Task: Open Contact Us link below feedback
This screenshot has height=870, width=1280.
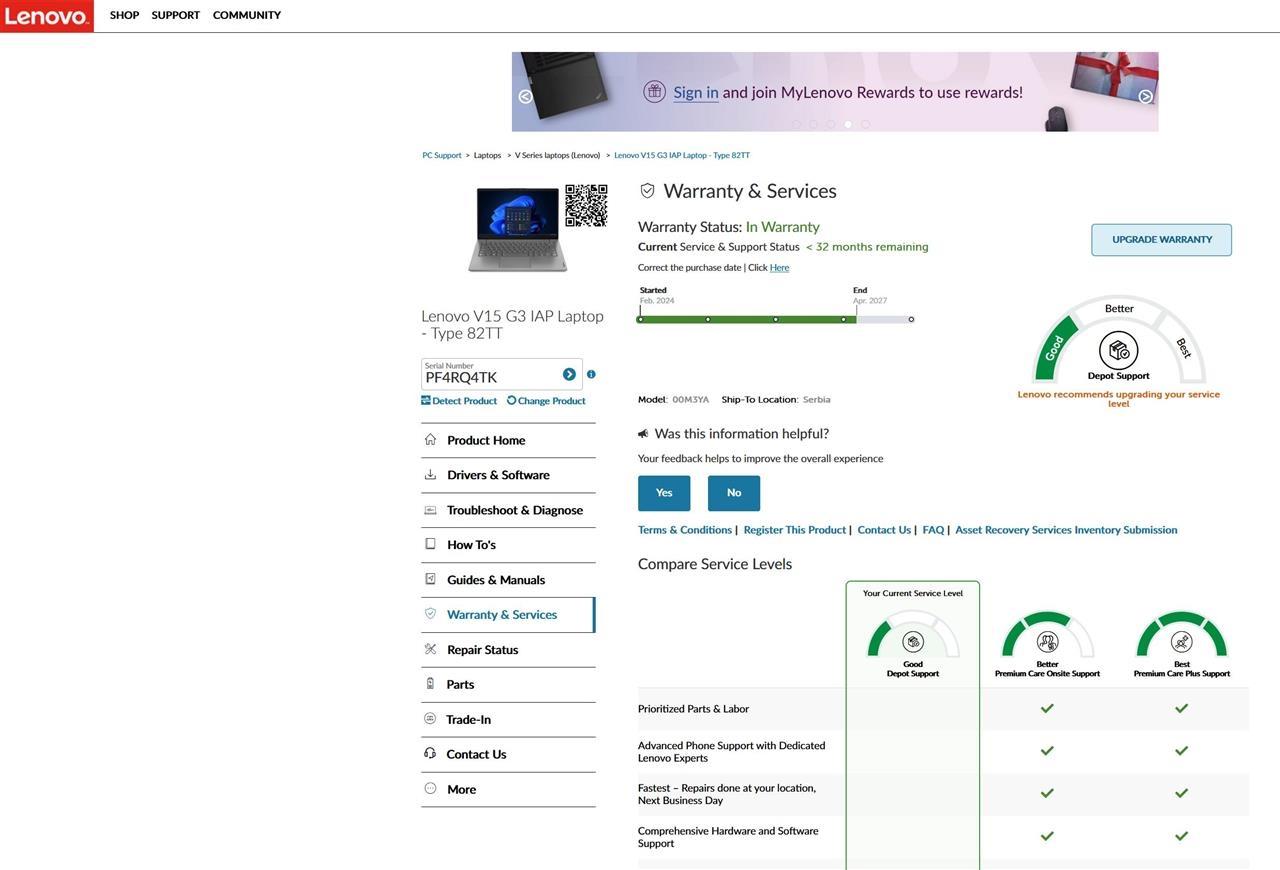Action: click(884, 530)
